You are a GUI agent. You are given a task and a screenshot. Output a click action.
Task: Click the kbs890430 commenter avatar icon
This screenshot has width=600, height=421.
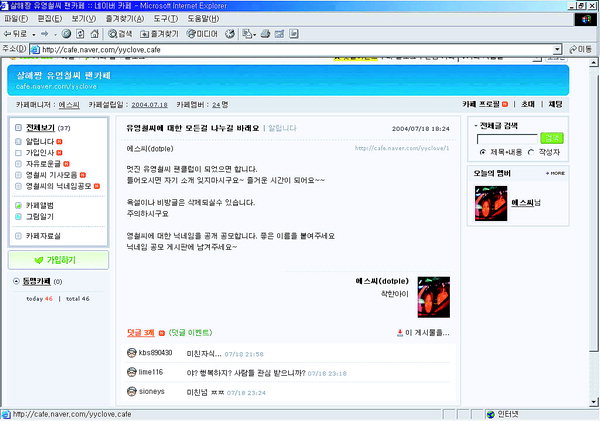132,353
